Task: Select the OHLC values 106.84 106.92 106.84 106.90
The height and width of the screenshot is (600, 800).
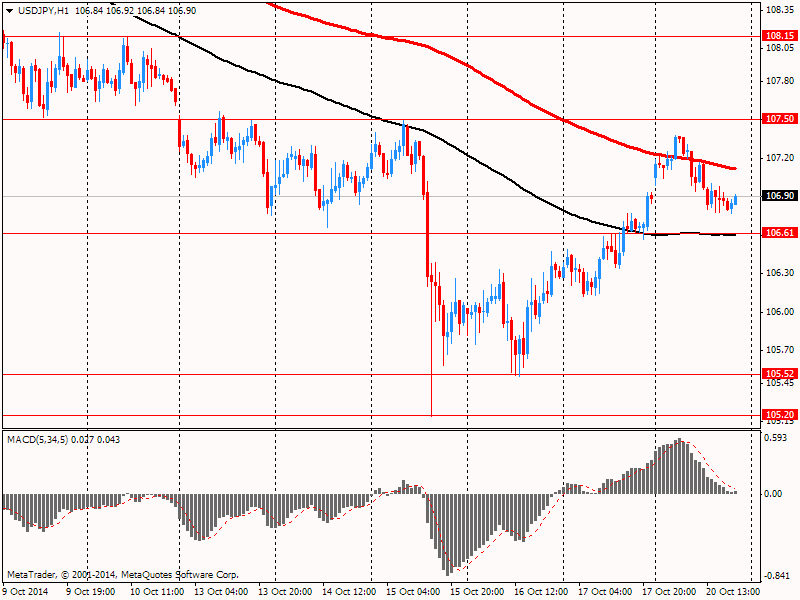Action: [135, 11]
